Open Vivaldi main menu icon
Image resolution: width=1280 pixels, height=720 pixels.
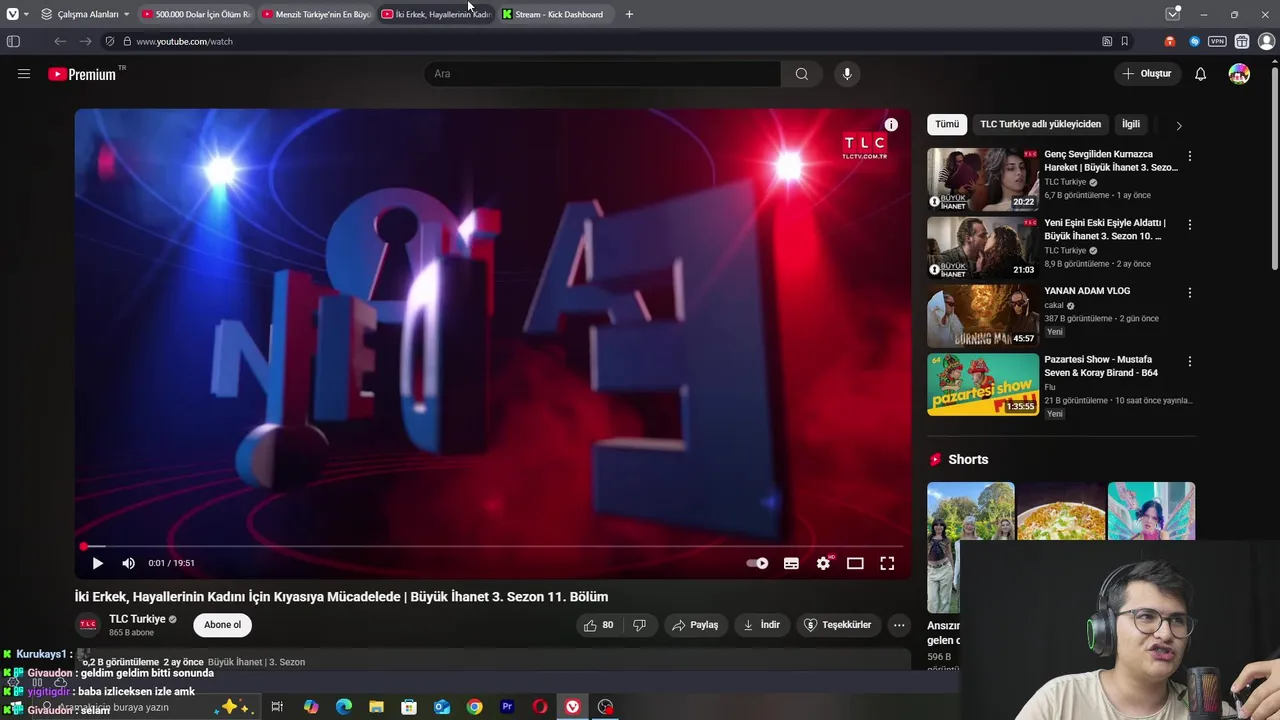(x=12, y=14)
